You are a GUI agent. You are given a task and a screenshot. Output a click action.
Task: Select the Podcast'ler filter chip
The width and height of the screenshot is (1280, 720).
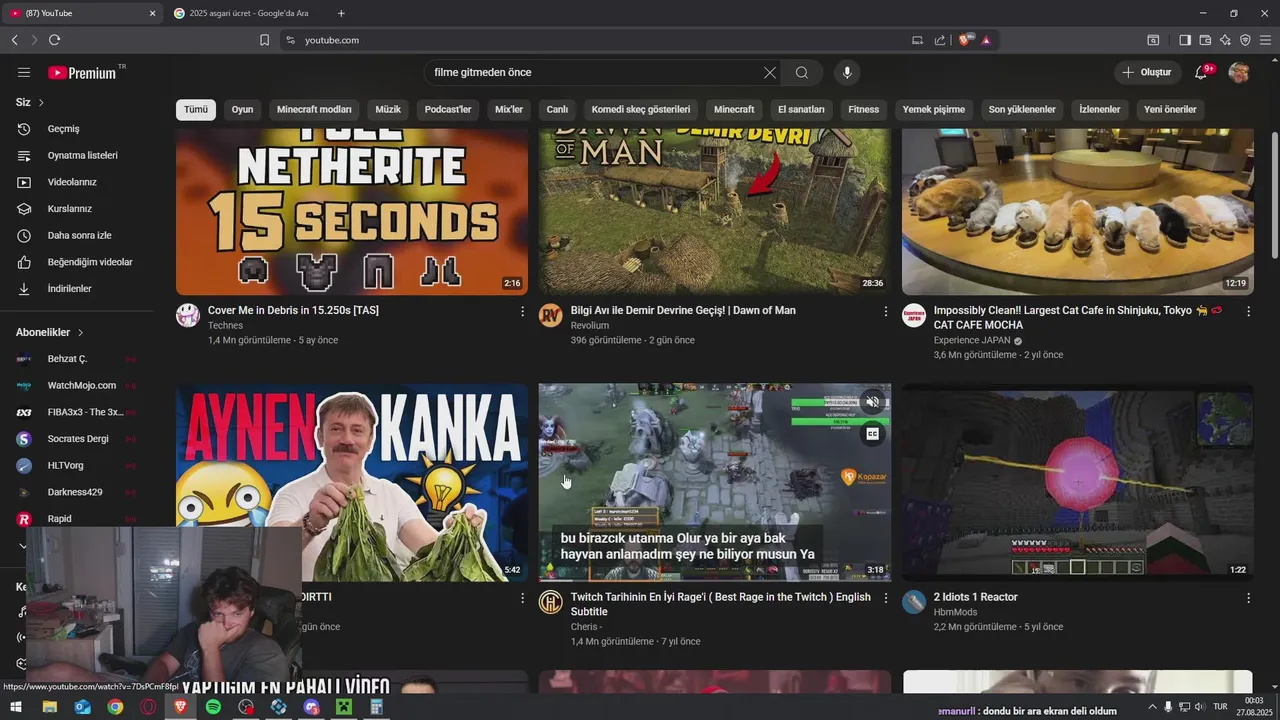coord(448,110)
